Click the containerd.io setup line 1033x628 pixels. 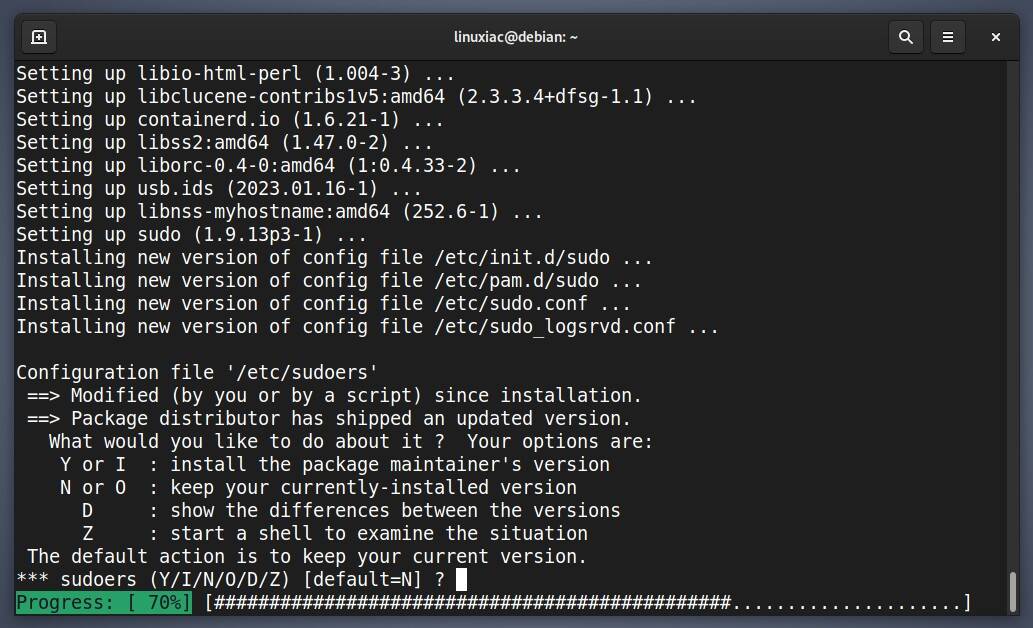pyautogui.click(x=230, y=120)
